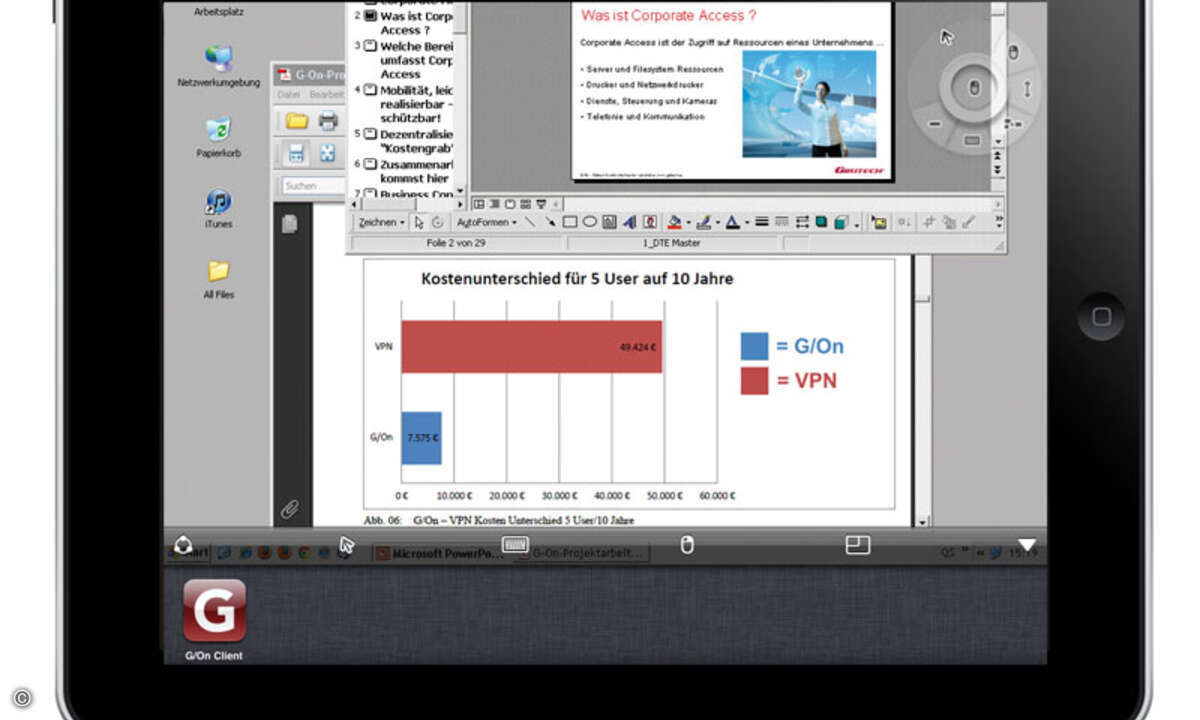Tap the center mouse button of the radial control
Image resolution: width=1200 pixels, height=720 pixels.
973,88
